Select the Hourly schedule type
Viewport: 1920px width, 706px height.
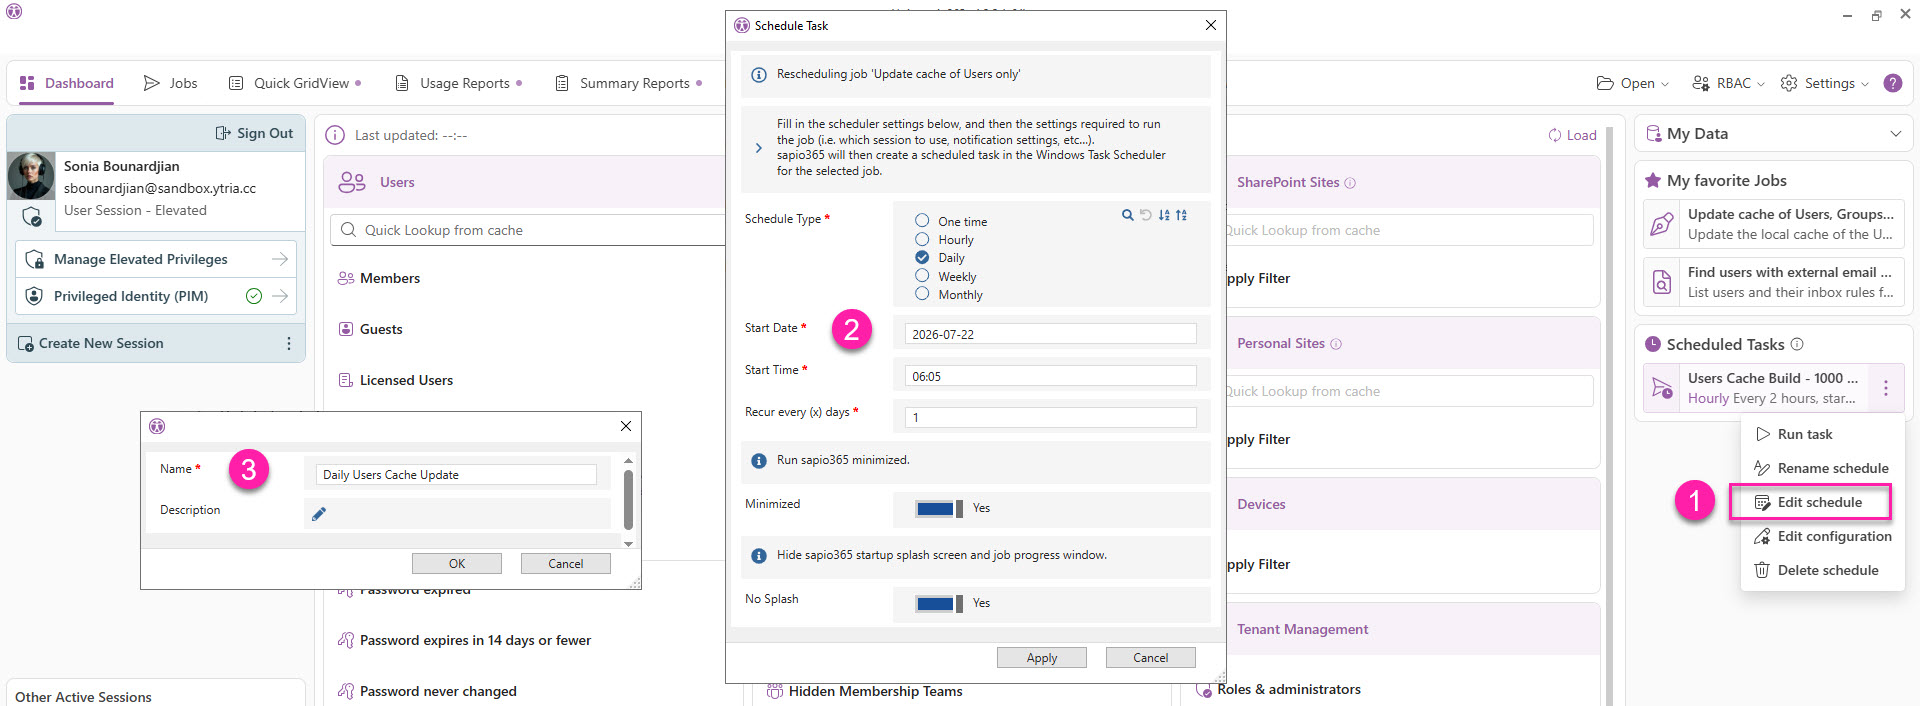[922, 239]
